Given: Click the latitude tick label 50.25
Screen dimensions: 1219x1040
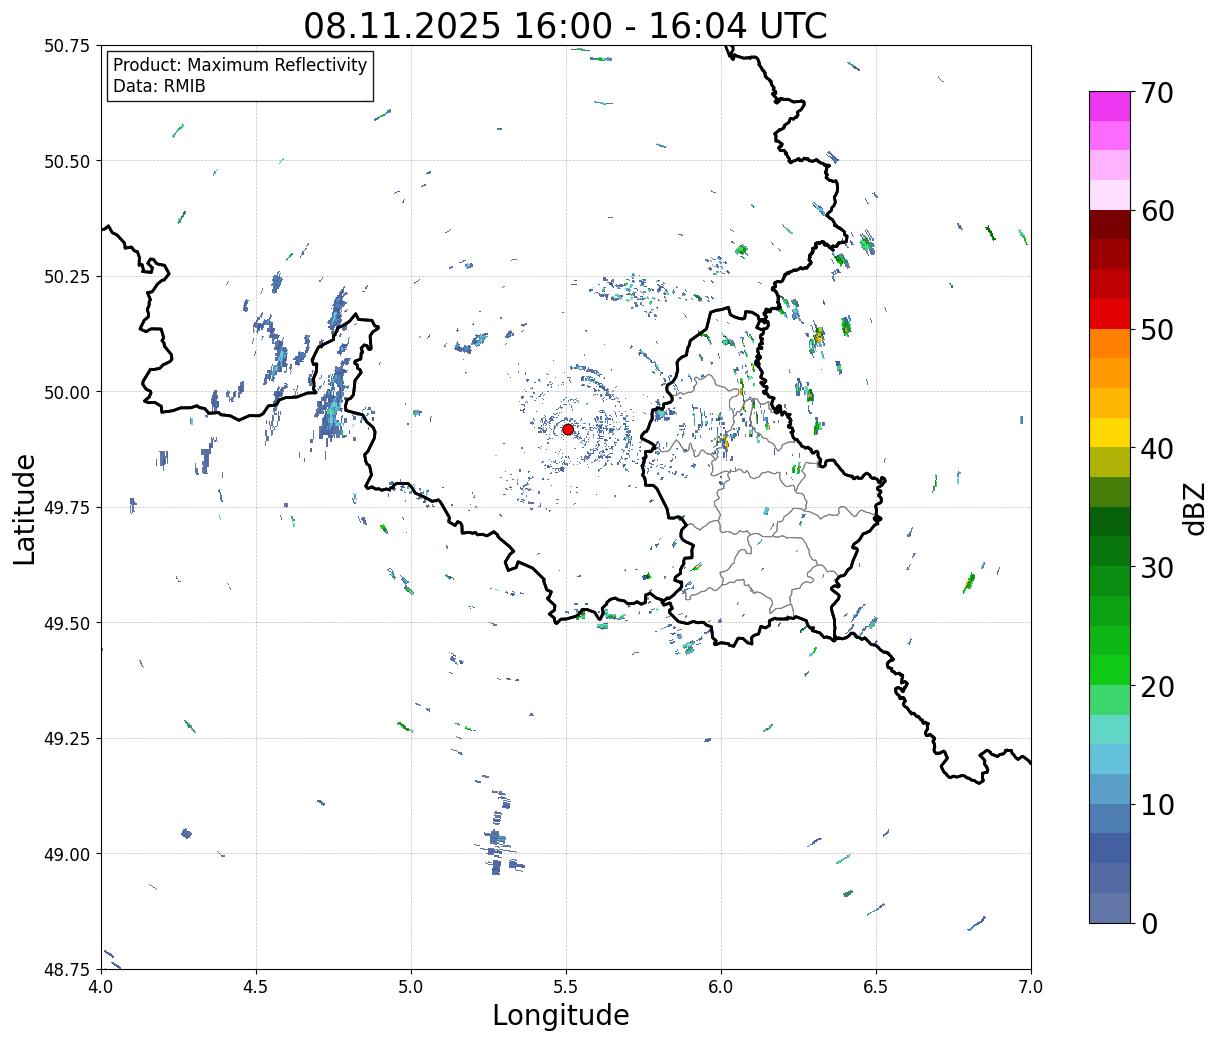Looking at the screenshot, I should click(67, 277).
